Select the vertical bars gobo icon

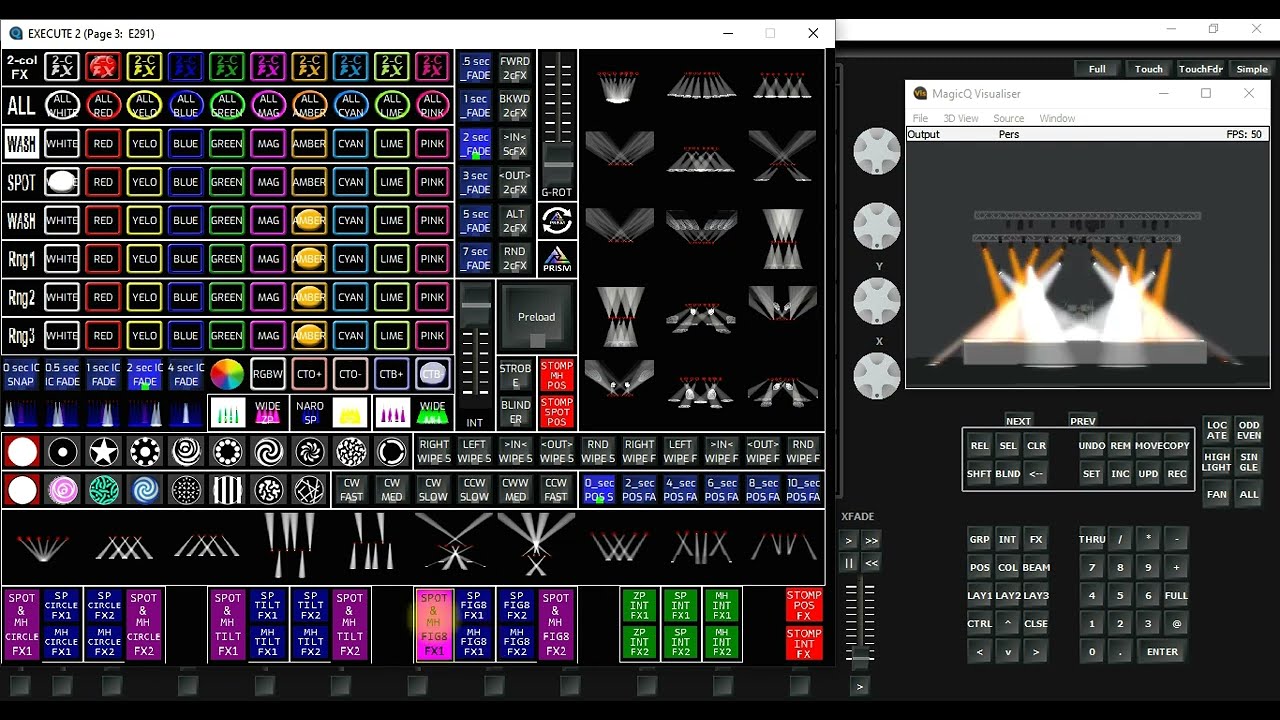pyautogui.click(x=227, y=490)
